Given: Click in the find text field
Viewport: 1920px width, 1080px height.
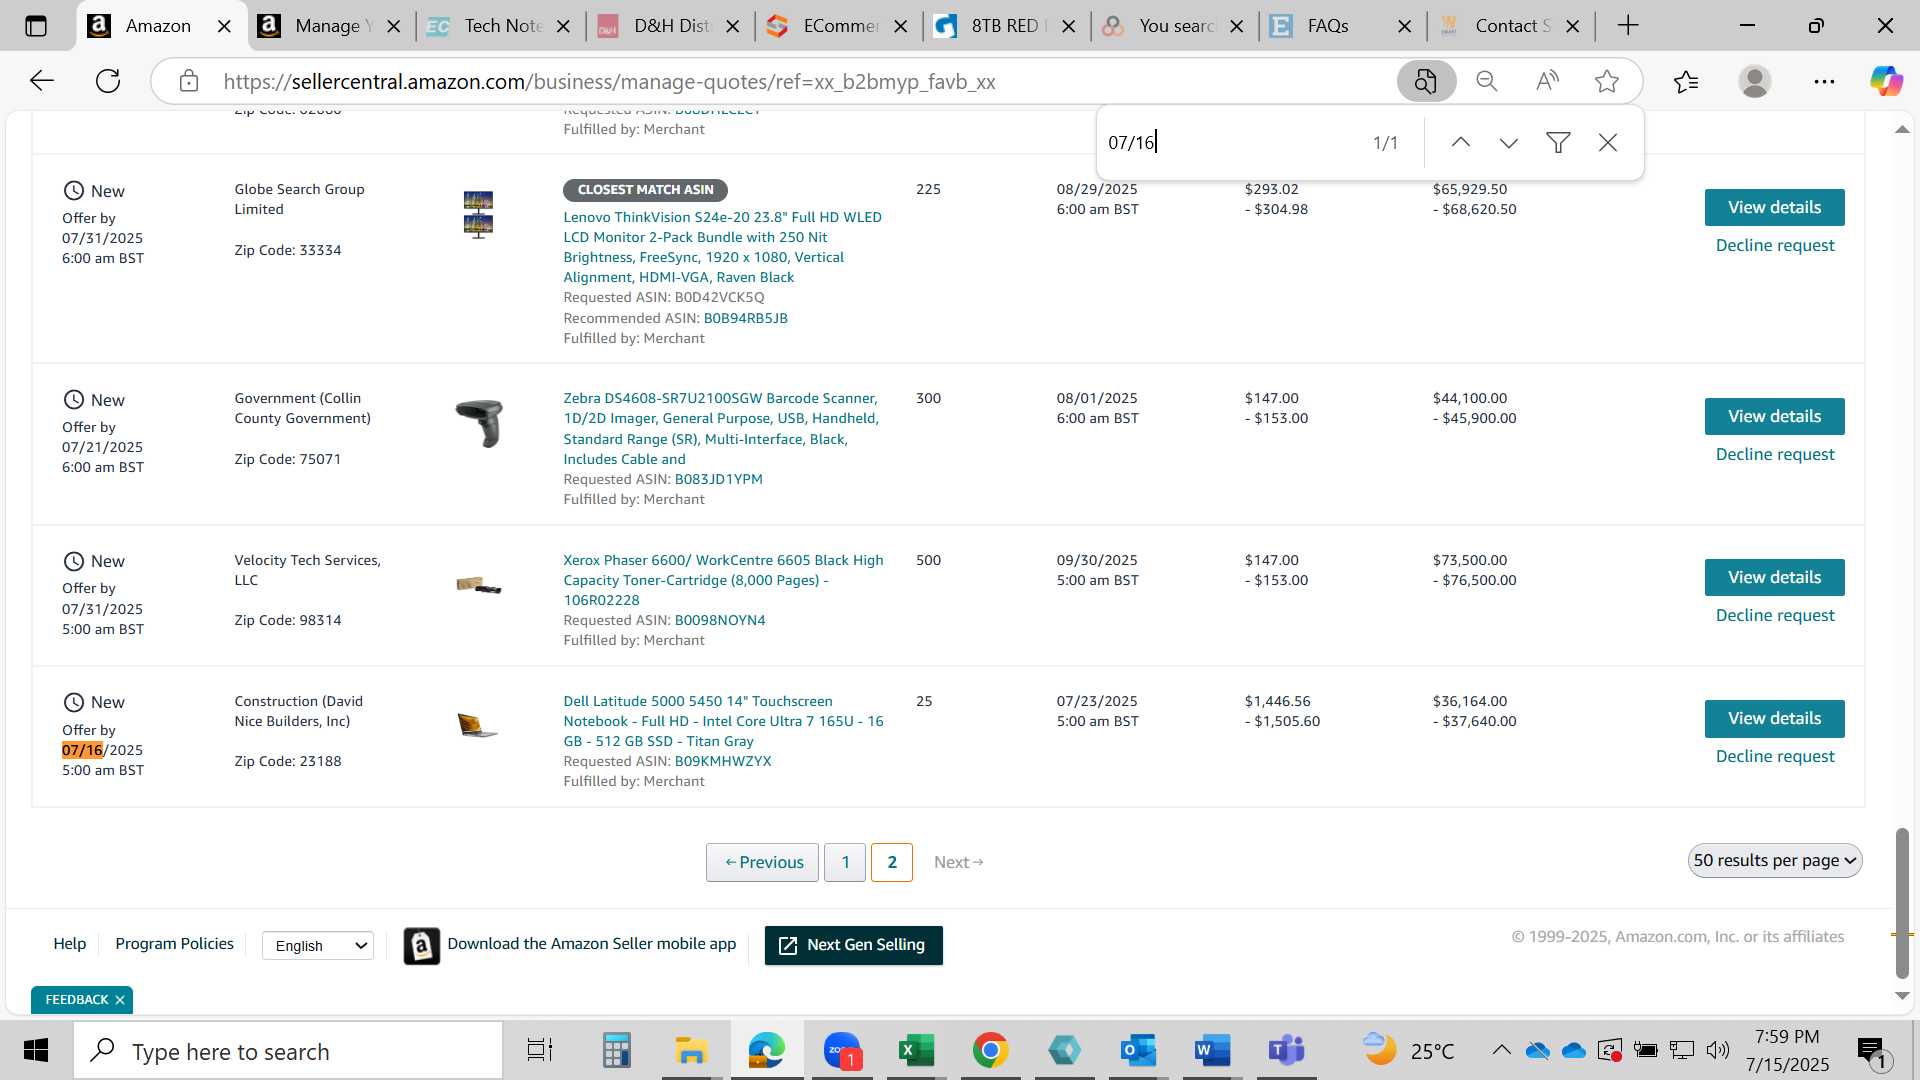Looking at the screenshot, I should pyautogui.click(x=1230, y=143).
